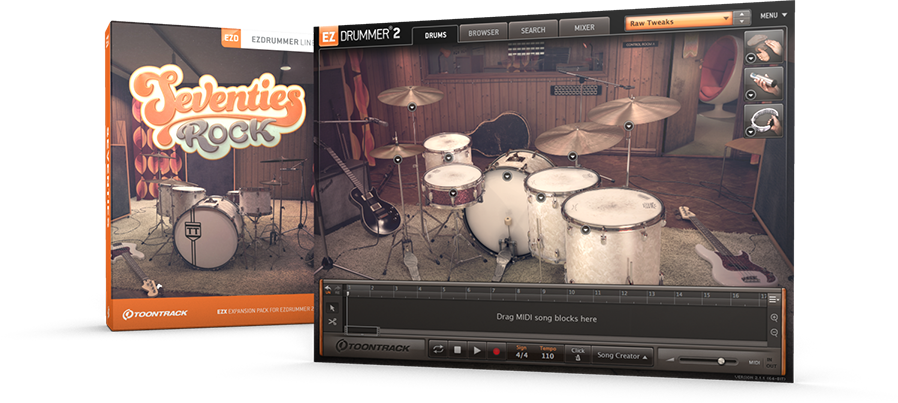
Task: Click the redo icon above the timeline tools
Action: click(338, 290)
